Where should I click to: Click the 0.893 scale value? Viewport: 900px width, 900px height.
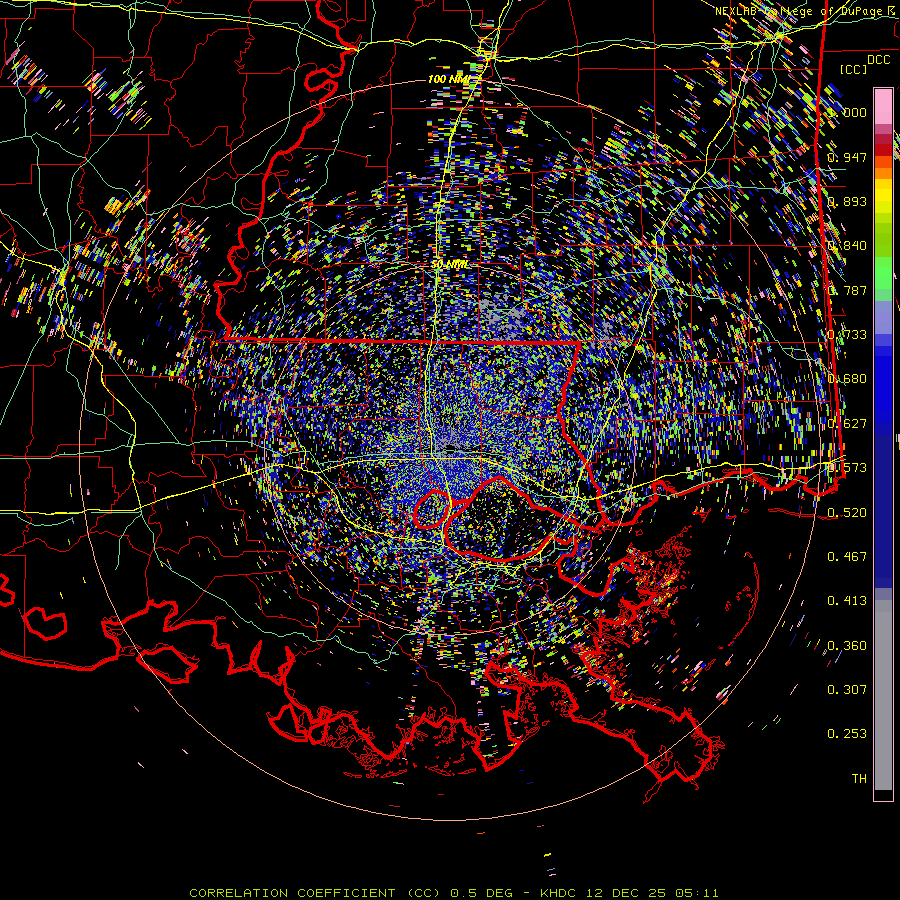[x=847, y=201]
